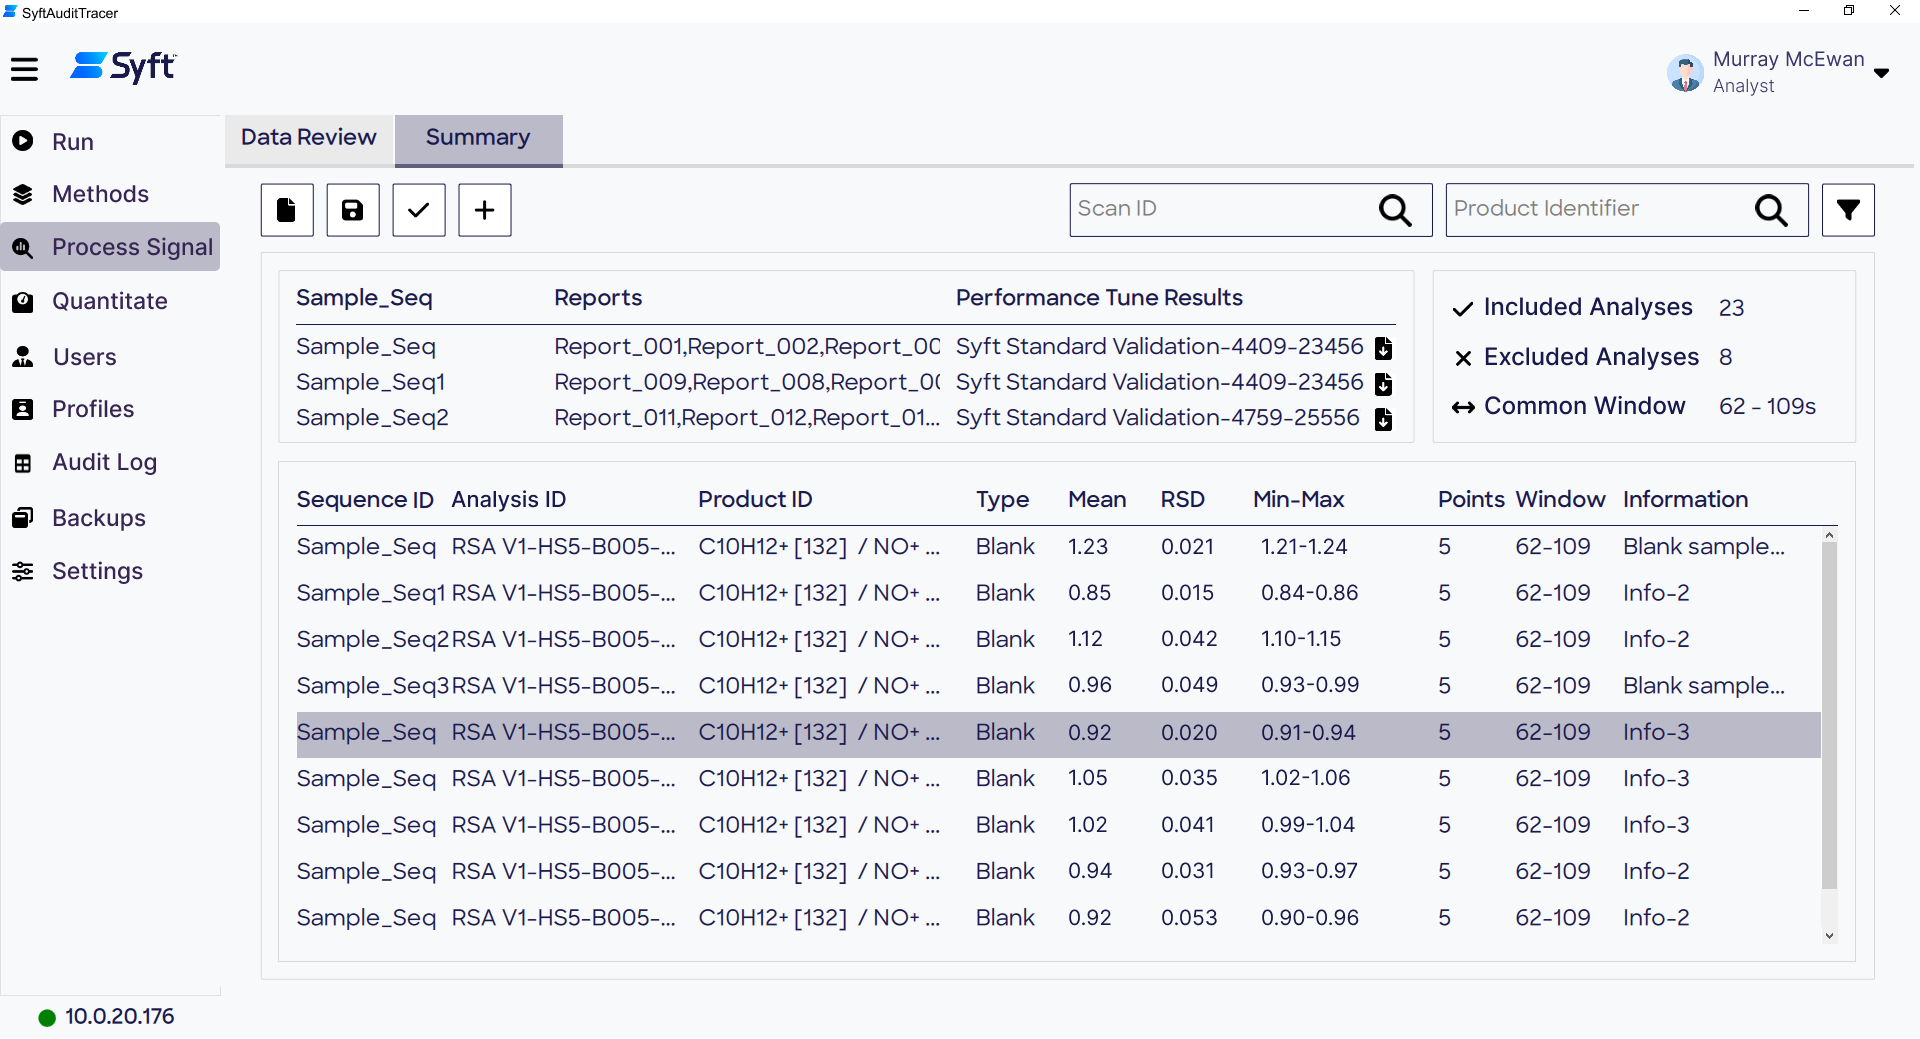This screenshot has height=1039, width=1920.
Task: Select Process Signal in sidebar
Action: coord(110,247)
